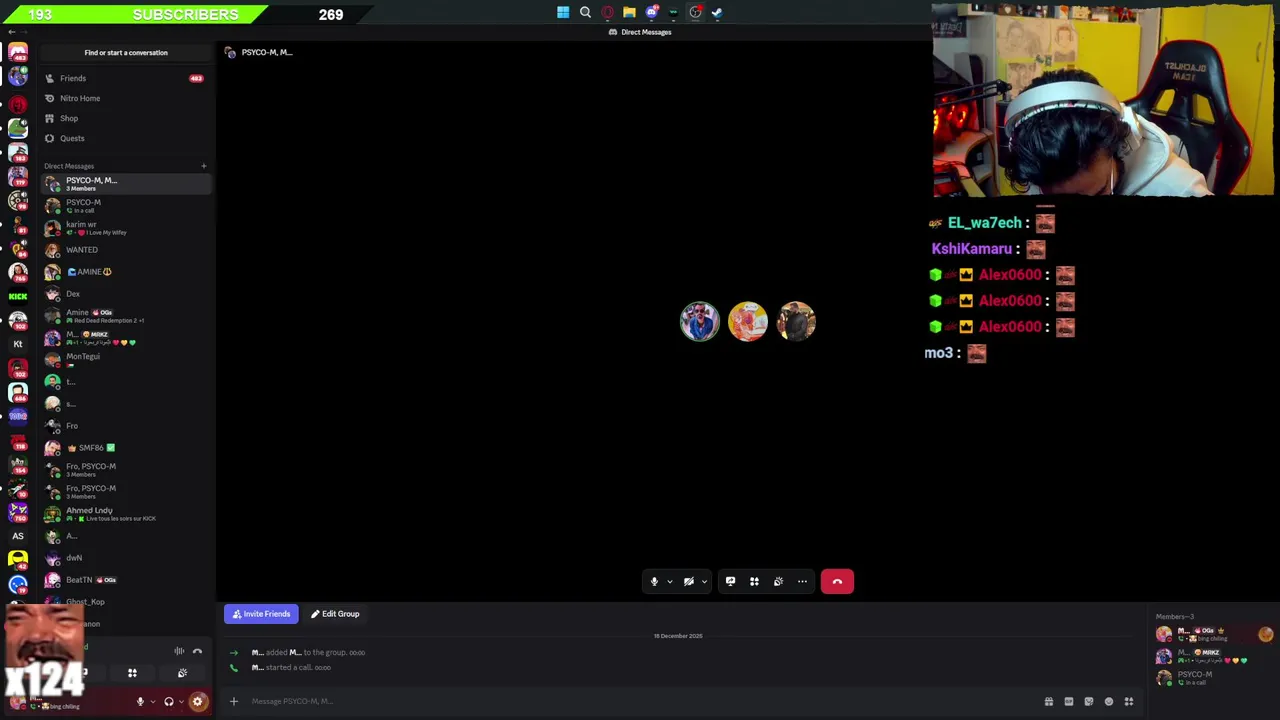The height and width of the screenshot is (720, 1280).
Task: Open DM with Dex
Action: click(125, 294)
